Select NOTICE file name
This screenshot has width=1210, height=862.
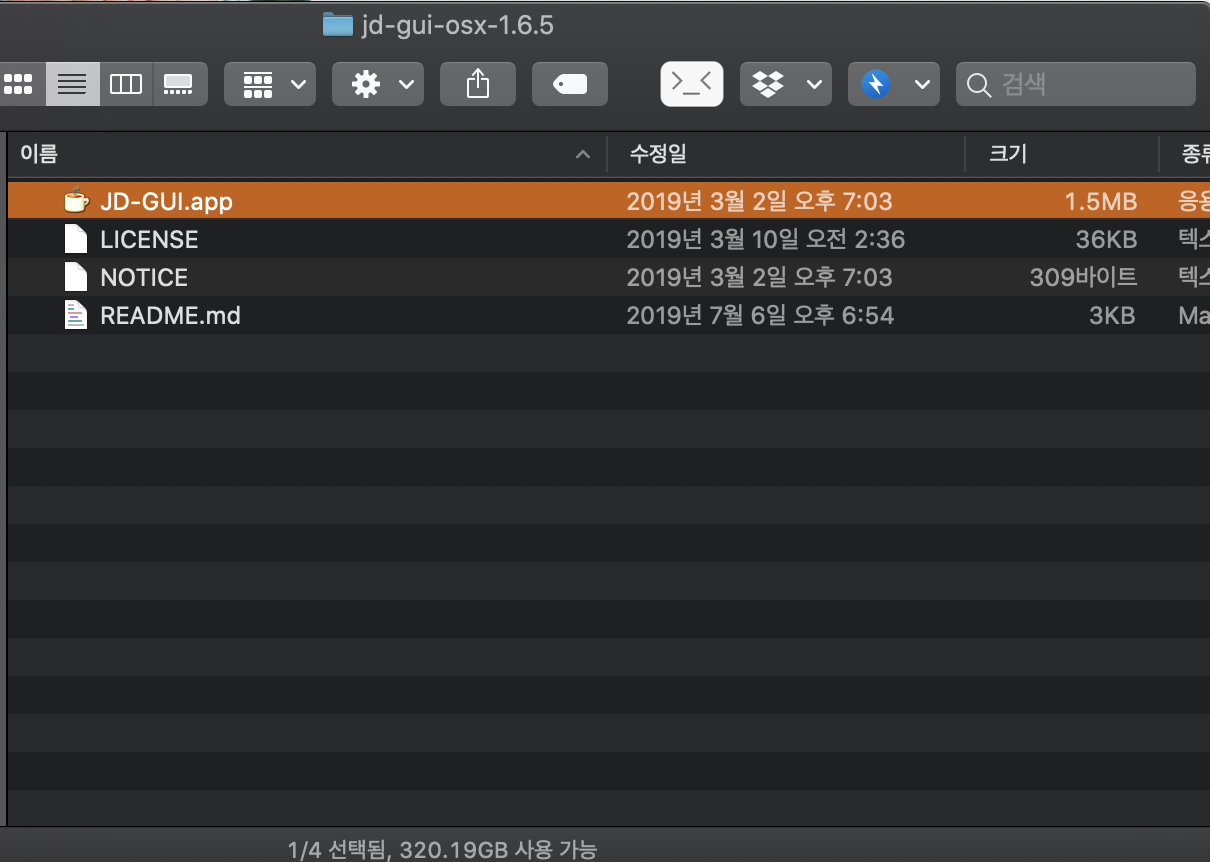coord(144,278)
